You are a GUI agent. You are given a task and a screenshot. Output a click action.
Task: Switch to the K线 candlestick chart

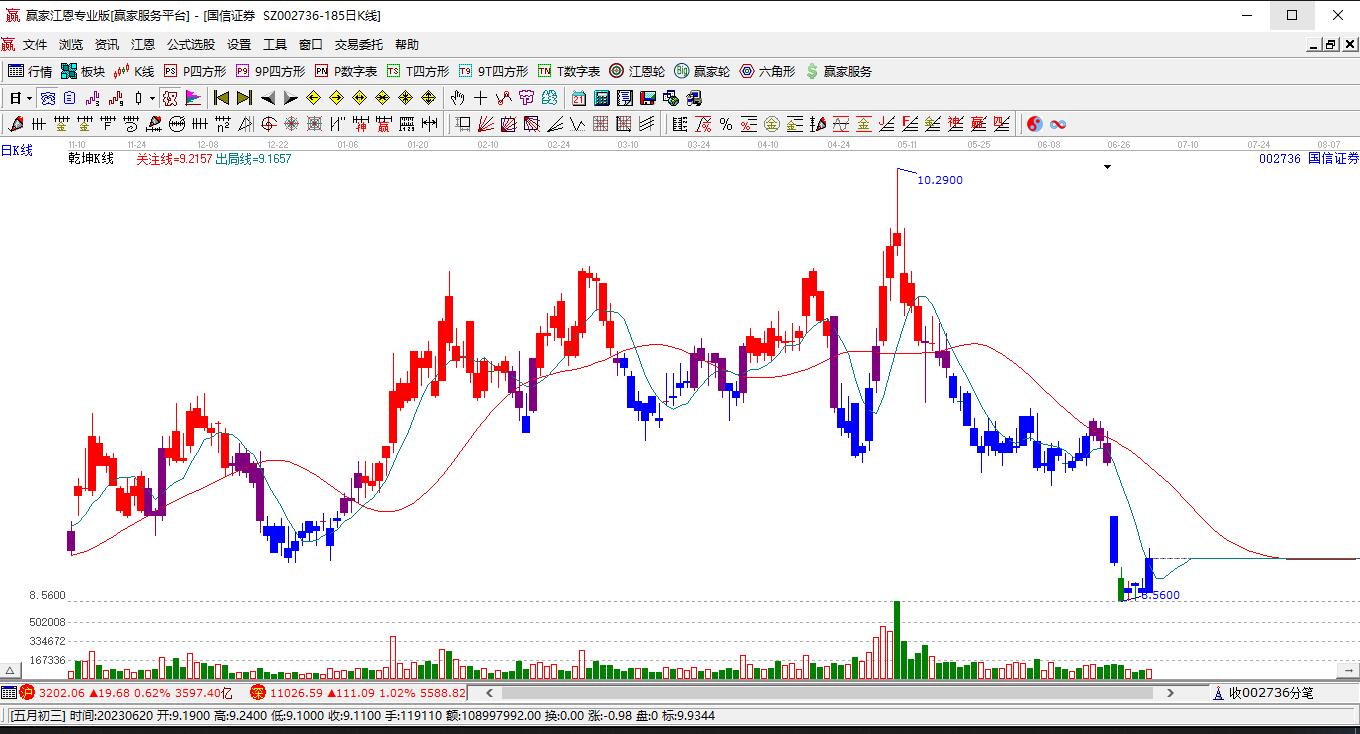pos(134,71)
